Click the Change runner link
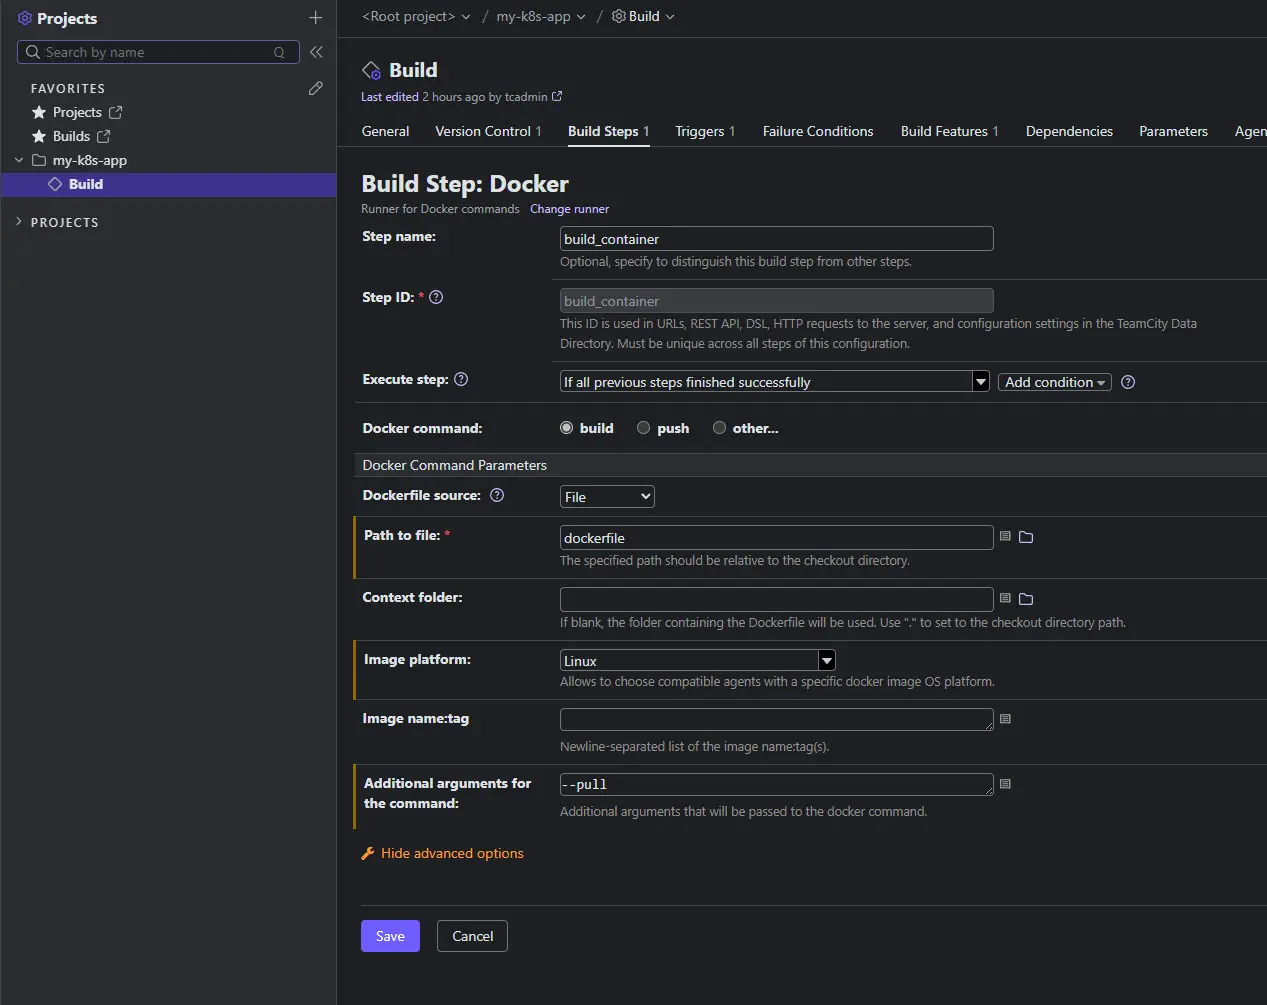1267x1005 pixels. click(569, 209)
